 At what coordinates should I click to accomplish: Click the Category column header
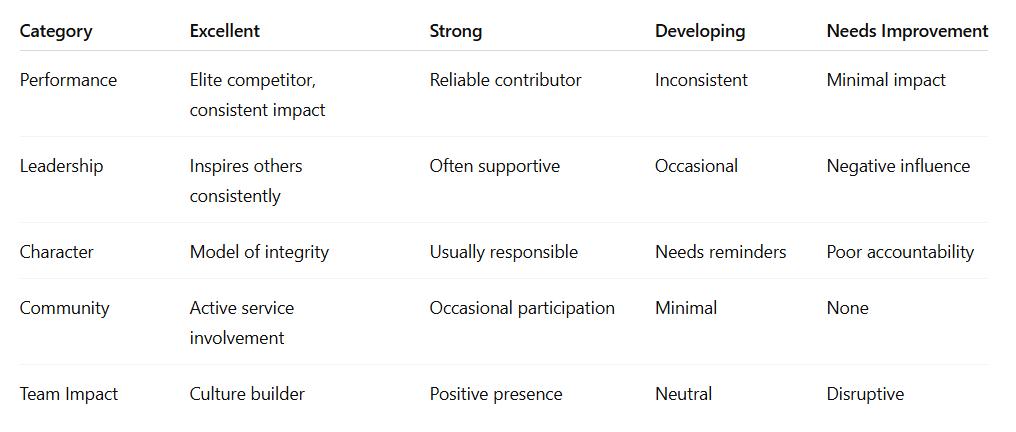point(56,31)
